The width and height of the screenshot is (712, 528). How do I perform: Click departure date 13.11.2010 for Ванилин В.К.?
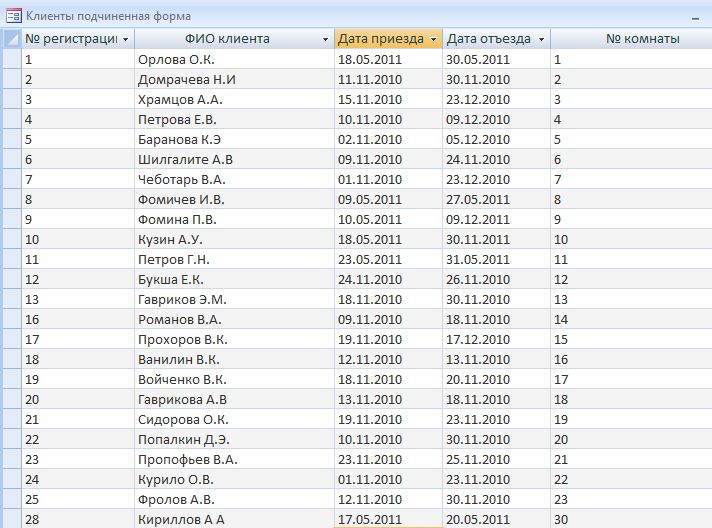pos(496,359)
